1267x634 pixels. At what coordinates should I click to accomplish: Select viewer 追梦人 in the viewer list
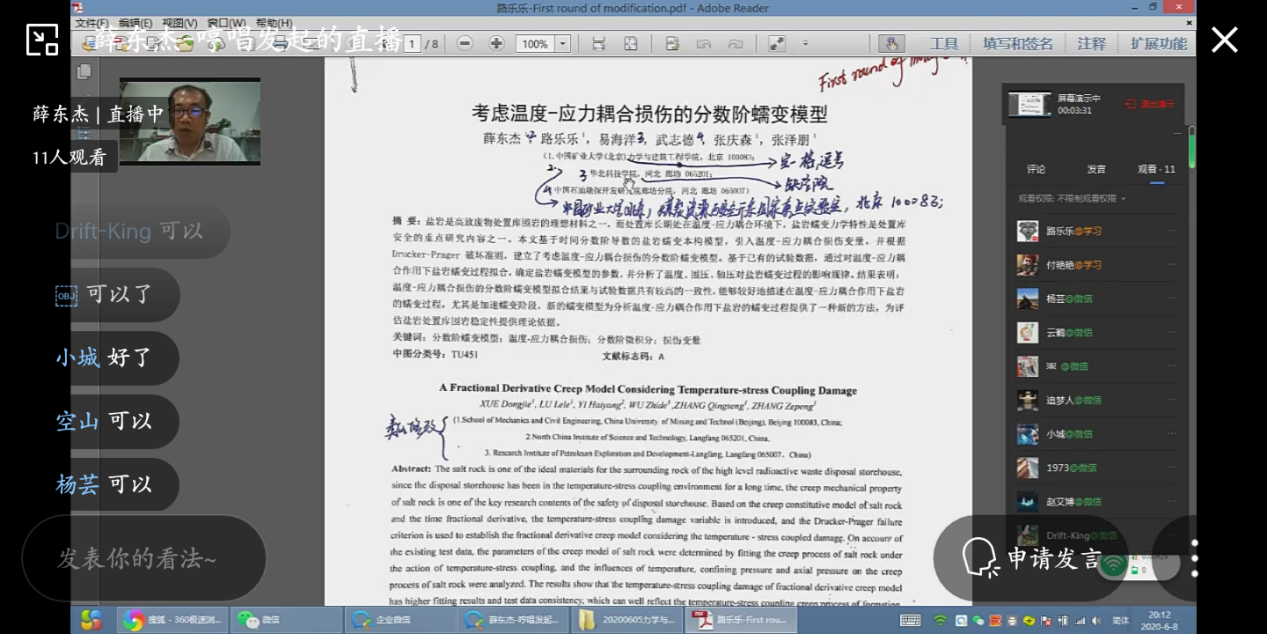(x=1097, y=400)
